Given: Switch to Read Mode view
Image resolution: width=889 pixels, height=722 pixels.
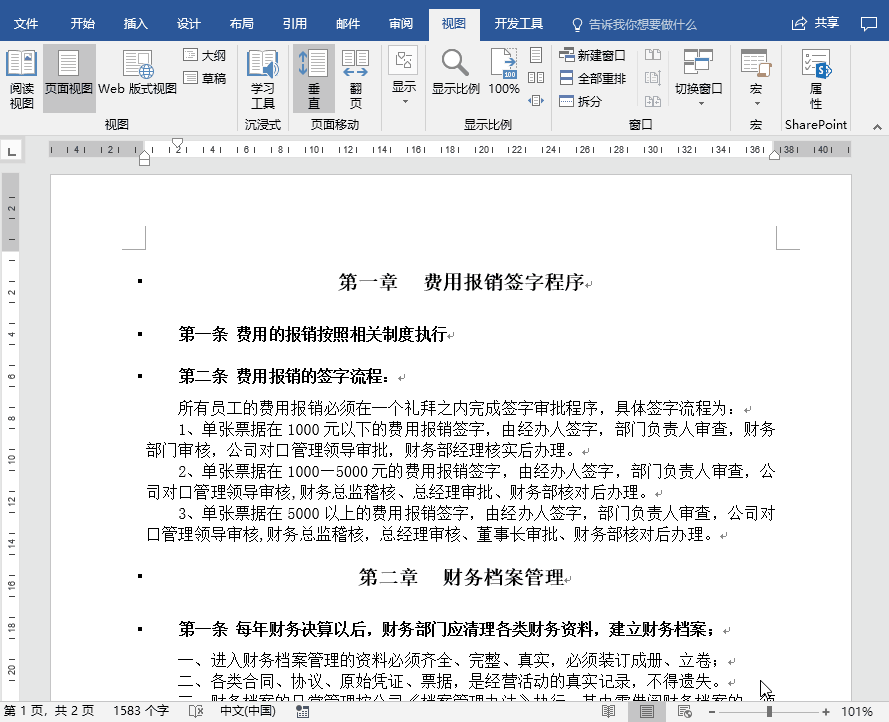Looking at the screenshot, I should (x=22, y=79).
